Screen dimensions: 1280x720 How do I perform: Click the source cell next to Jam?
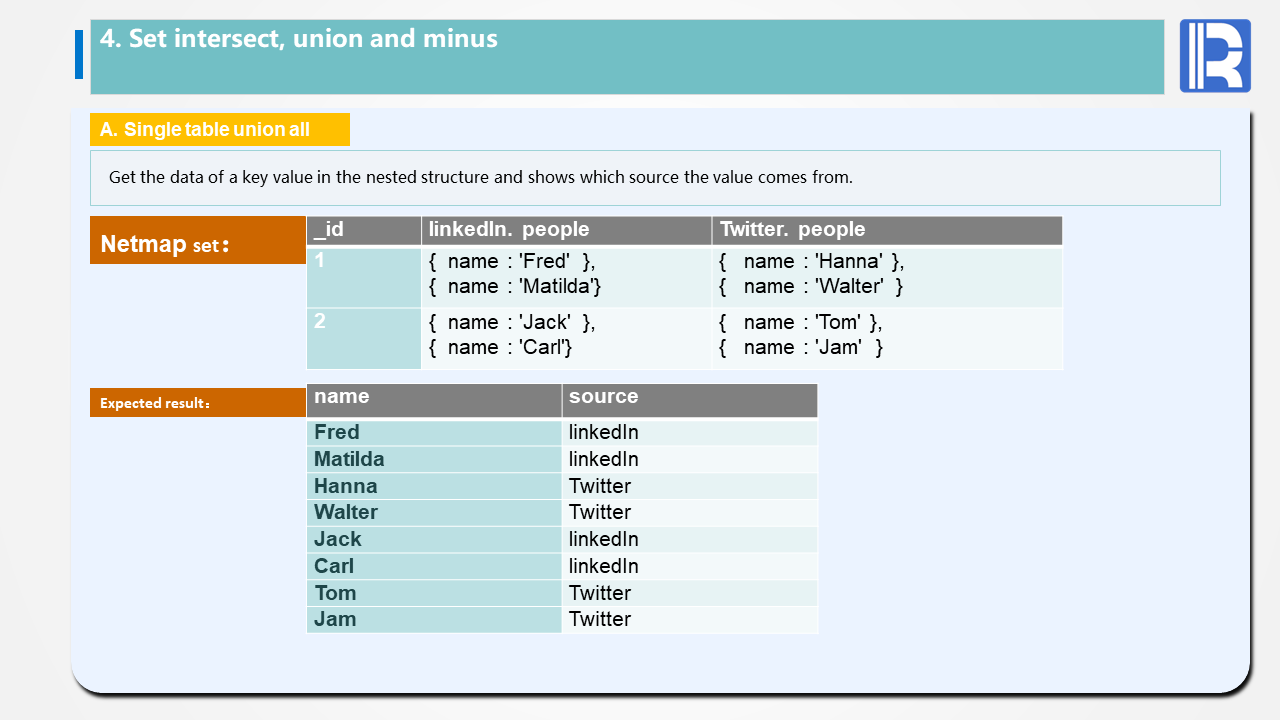click(689, 620)
